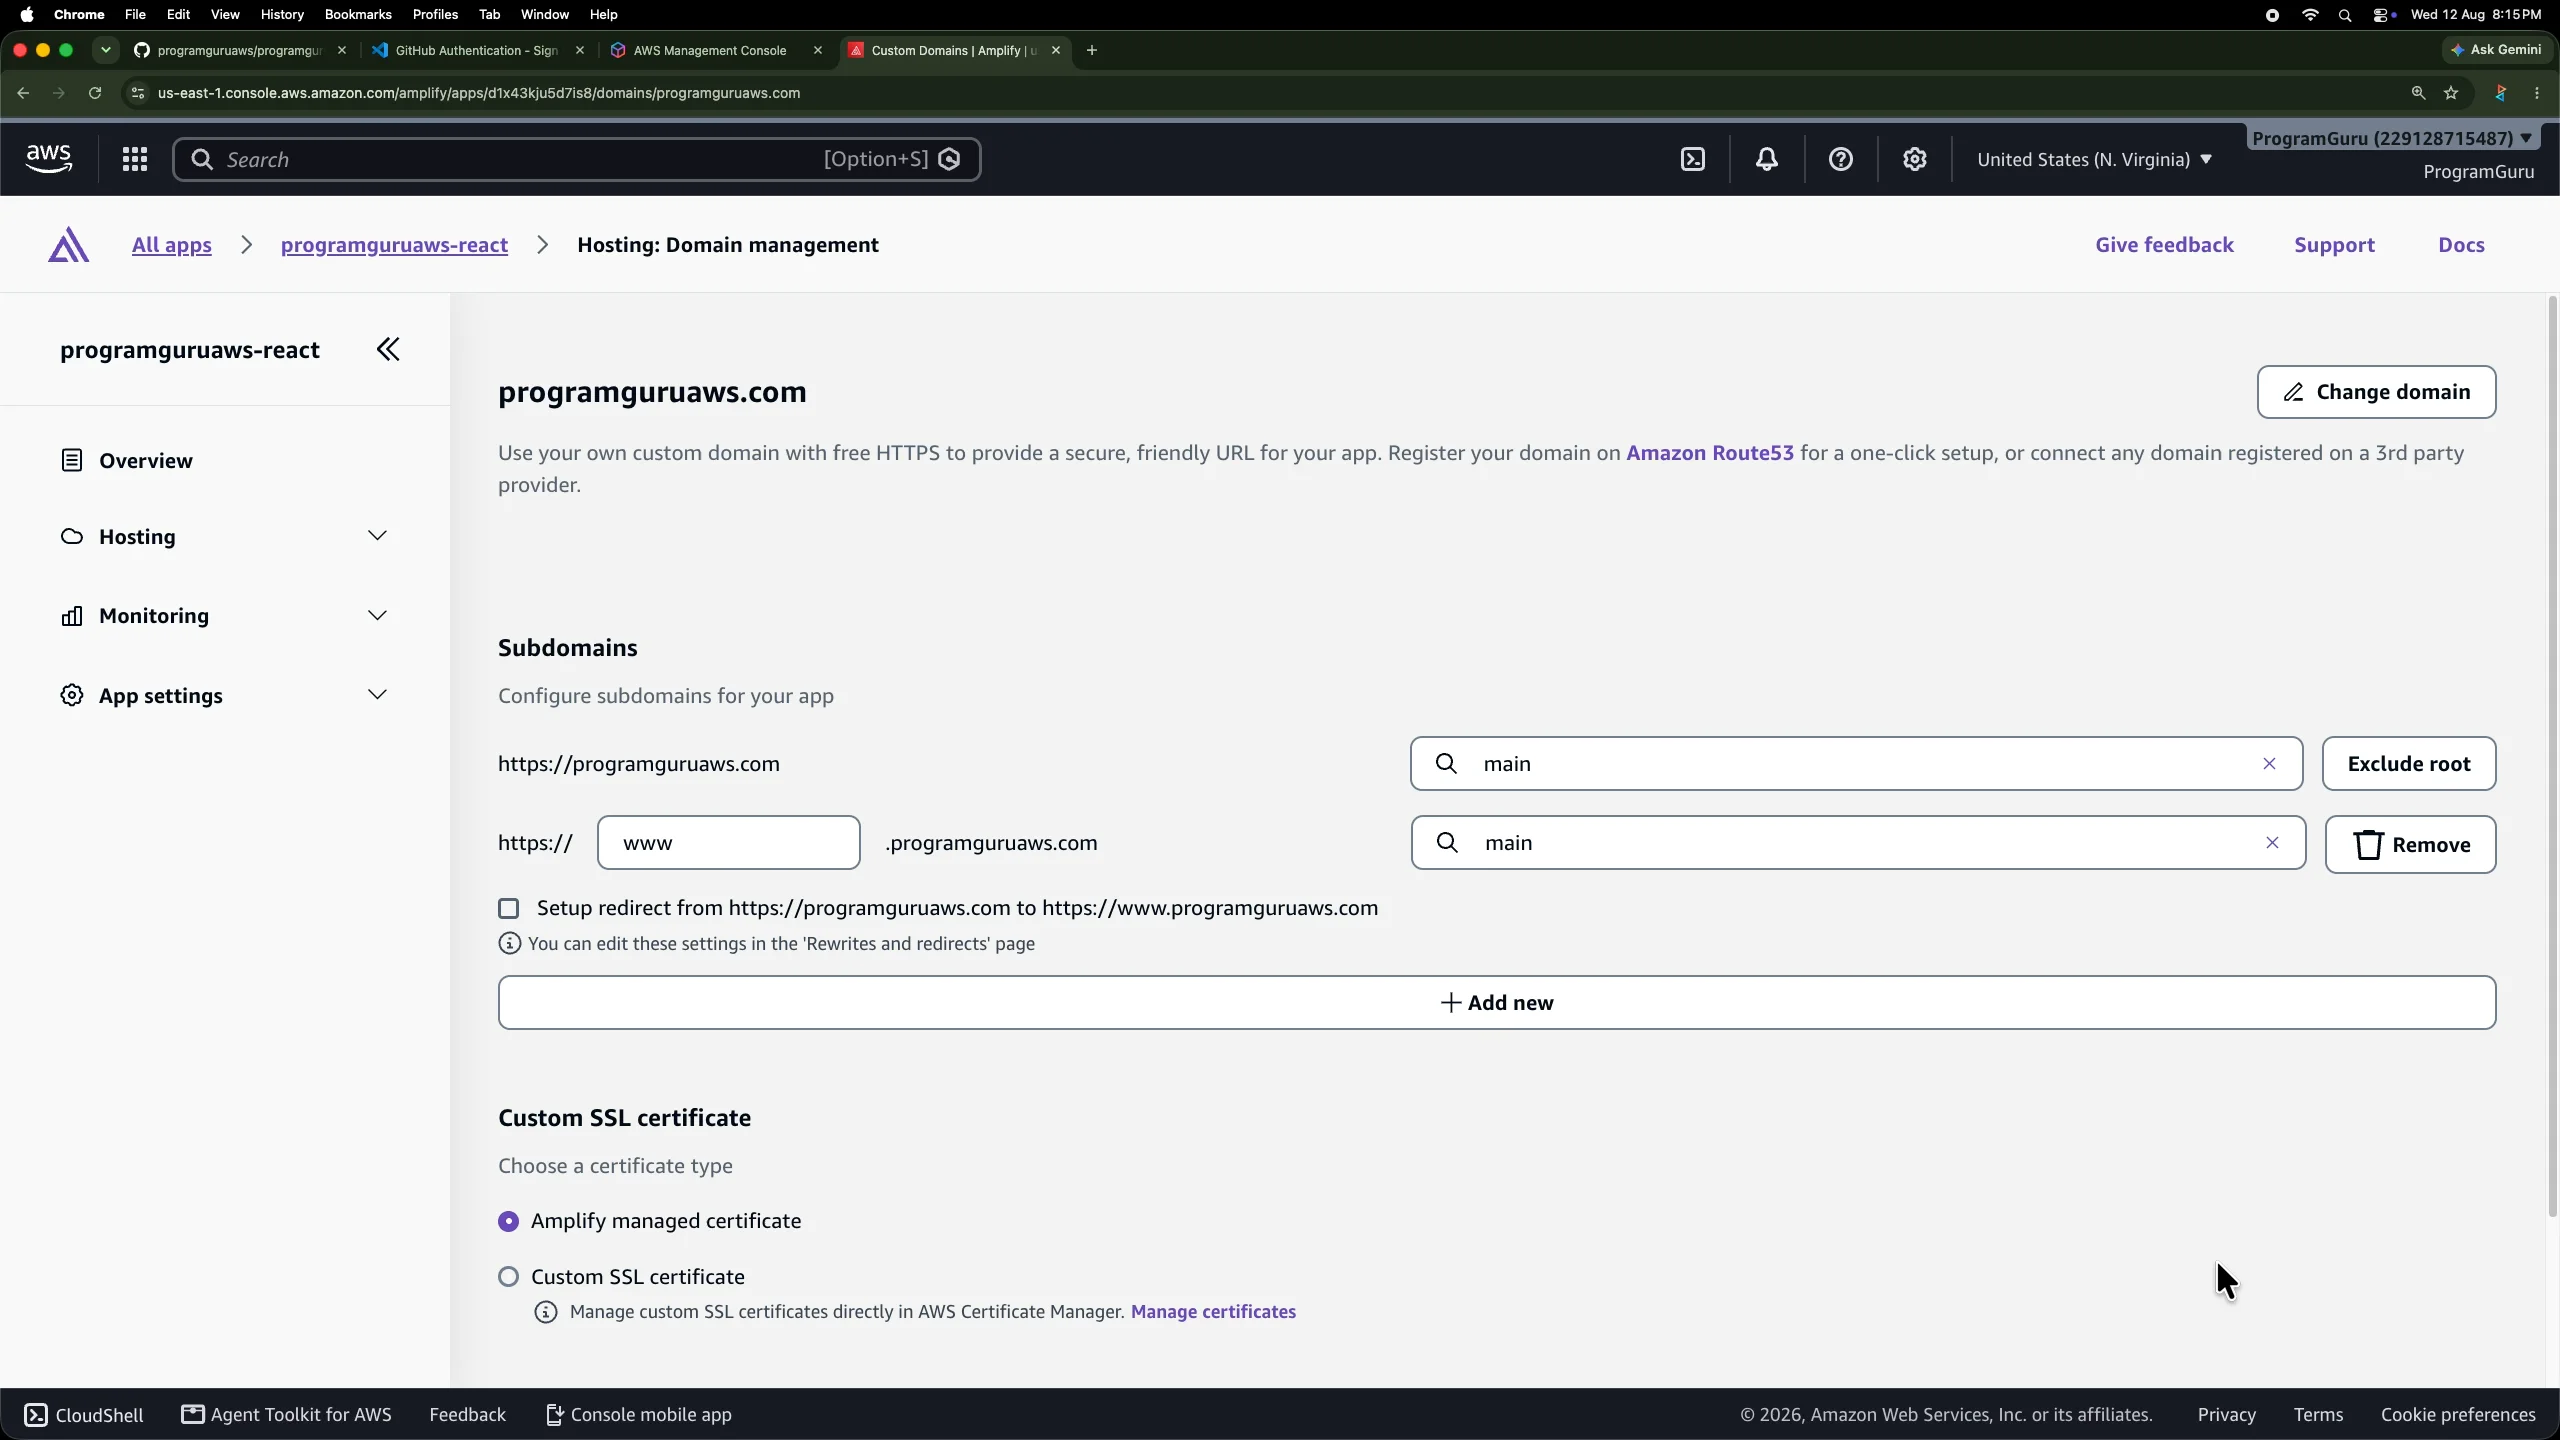Close the GitHub Authentication tab

(x=580, y=50)
